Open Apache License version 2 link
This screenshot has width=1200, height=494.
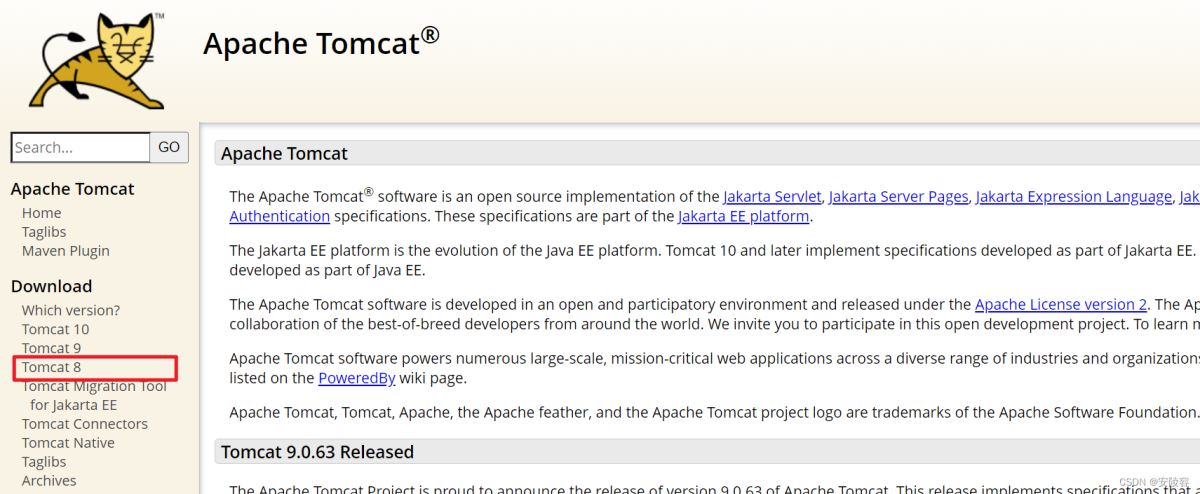(x=1060, y=305)
